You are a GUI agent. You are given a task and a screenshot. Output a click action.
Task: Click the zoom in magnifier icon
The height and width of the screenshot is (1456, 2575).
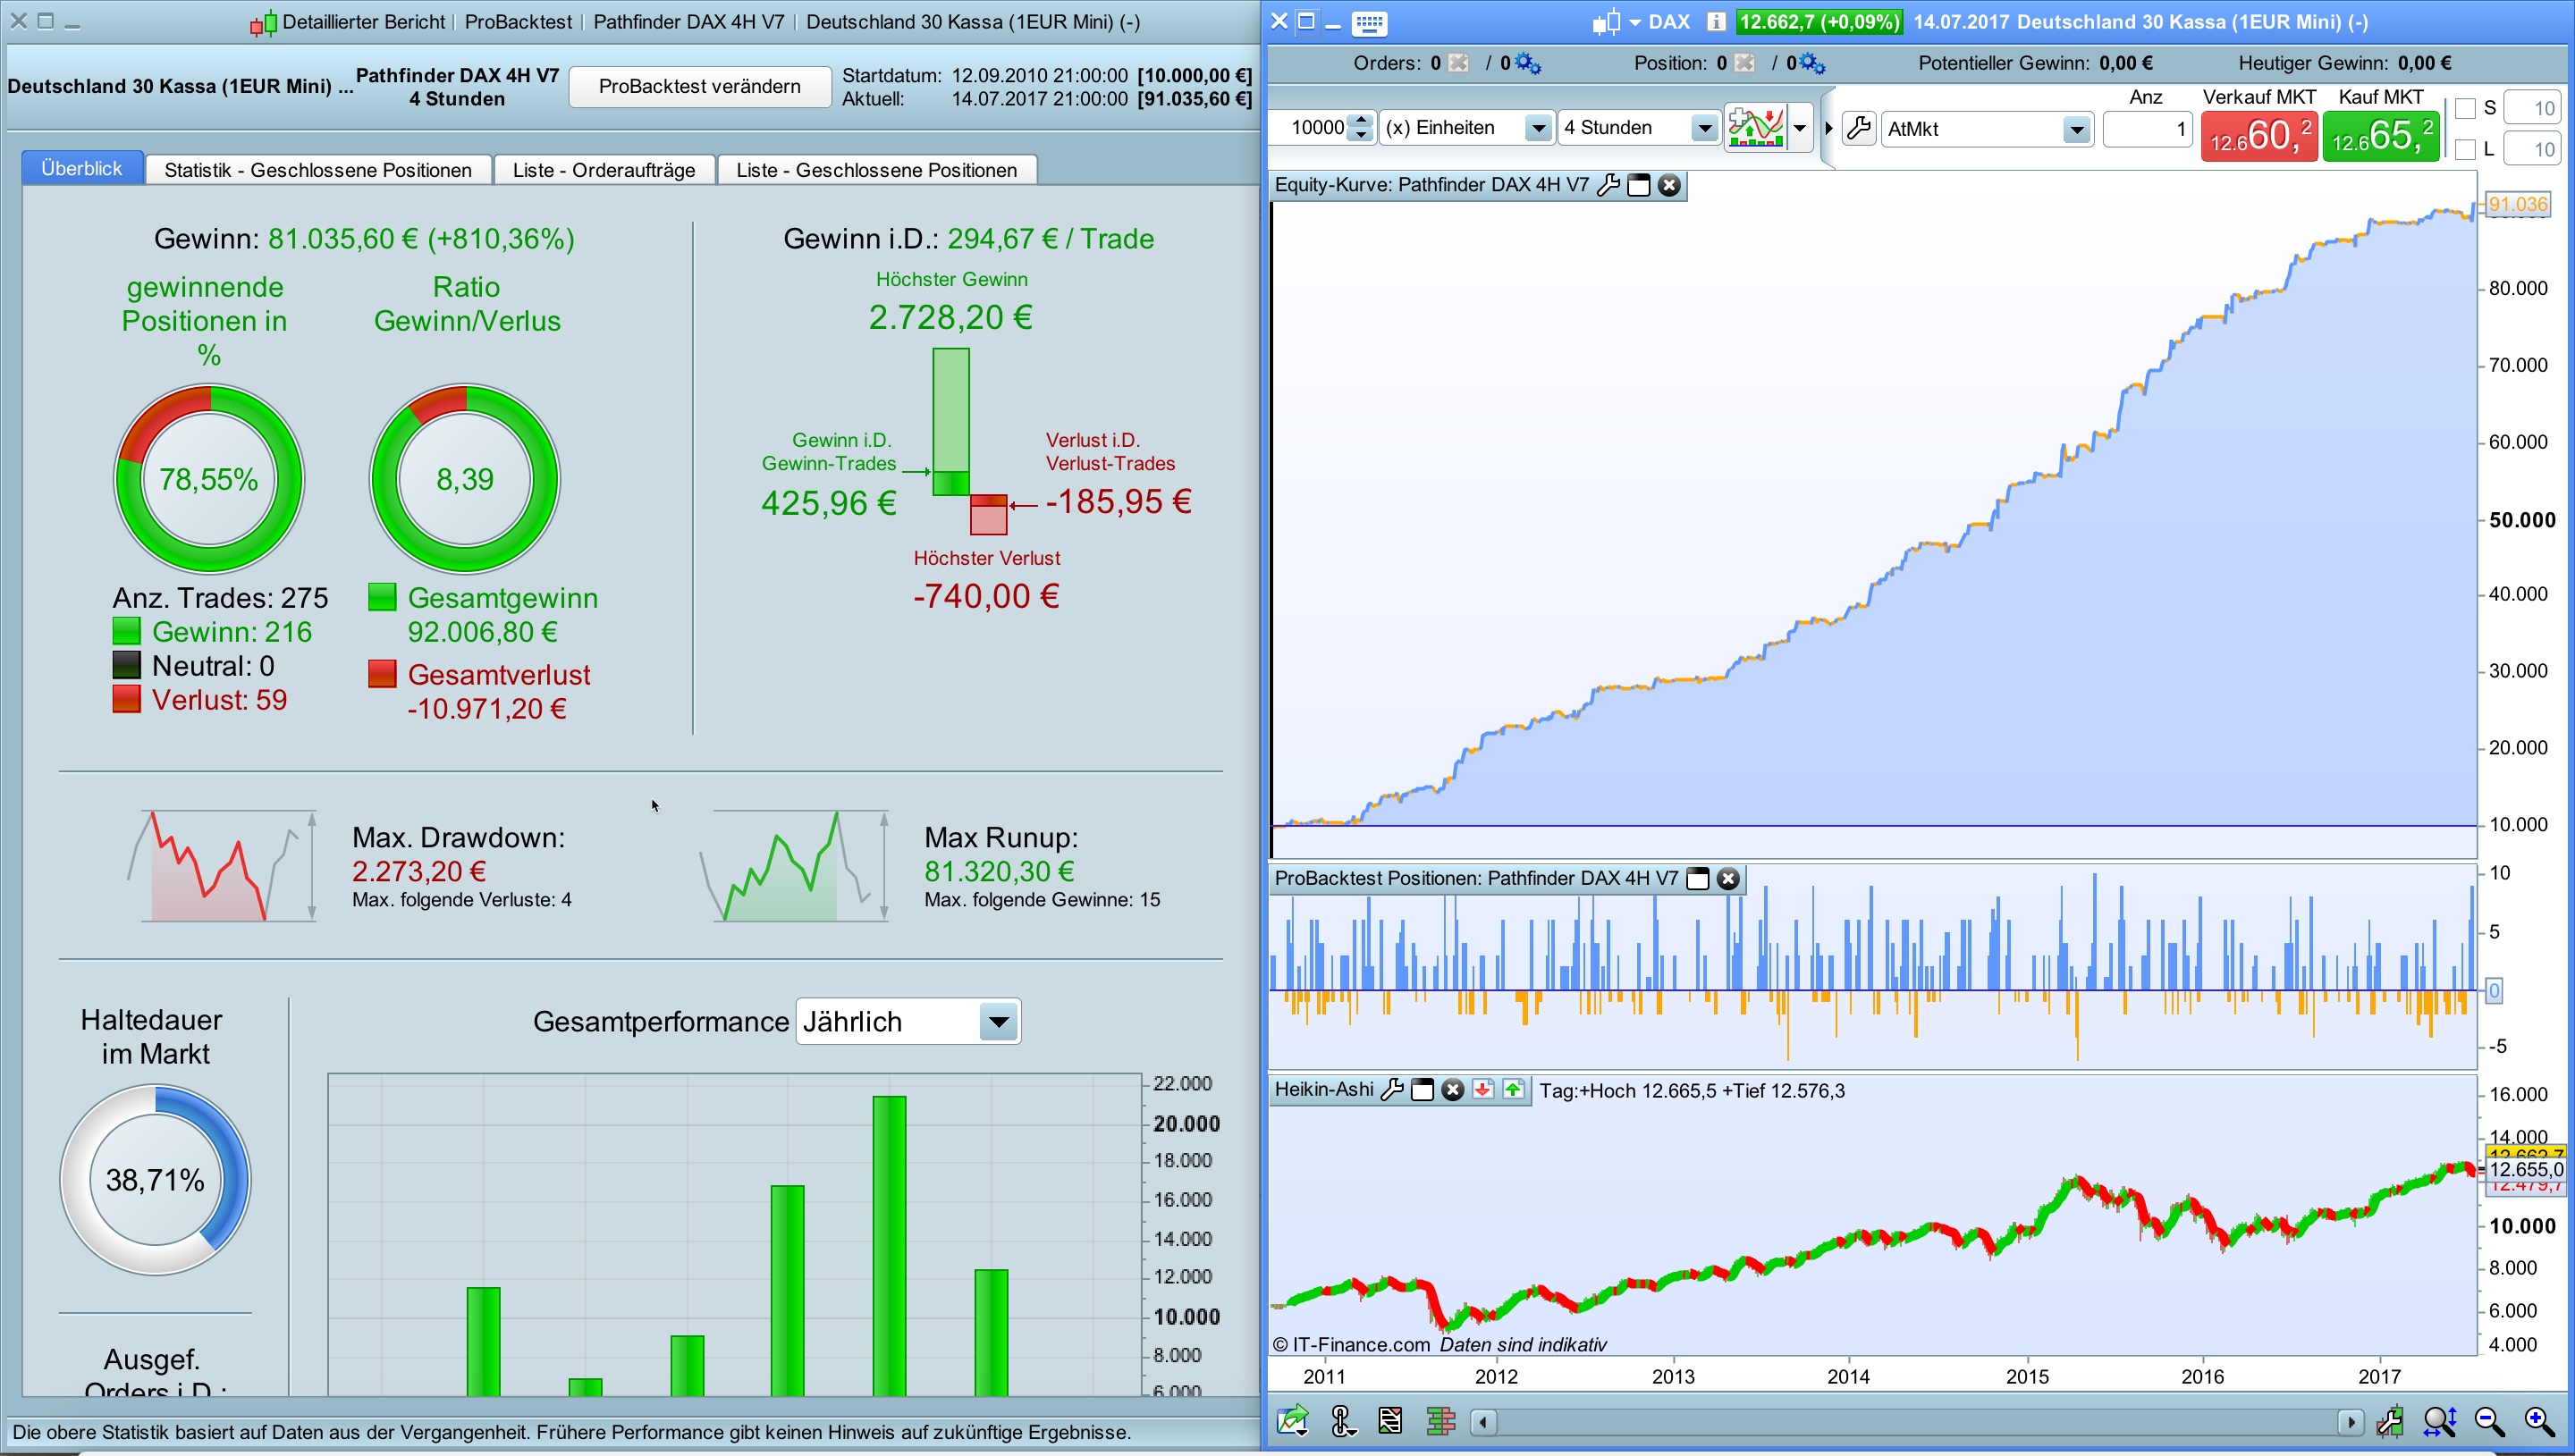(2538, 1421)
